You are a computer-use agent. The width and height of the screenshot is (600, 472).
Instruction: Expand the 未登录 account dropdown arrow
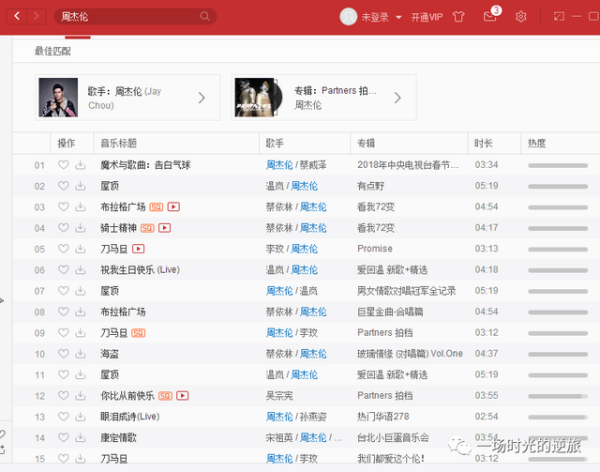(398, 17)
